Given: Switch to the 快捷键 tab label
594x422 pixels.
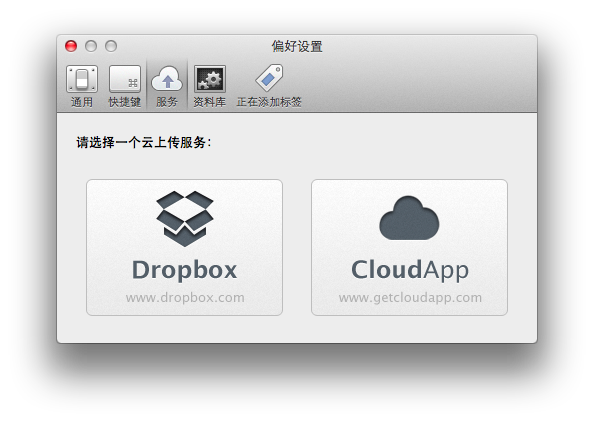Looking at the screenshot, I should [125, 102].
